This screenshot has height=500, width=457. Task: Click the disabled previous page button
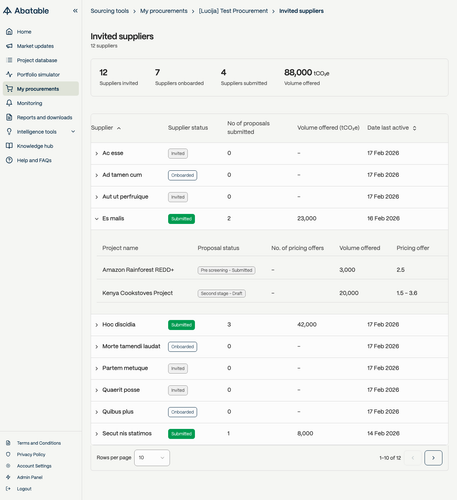[413, 458]
